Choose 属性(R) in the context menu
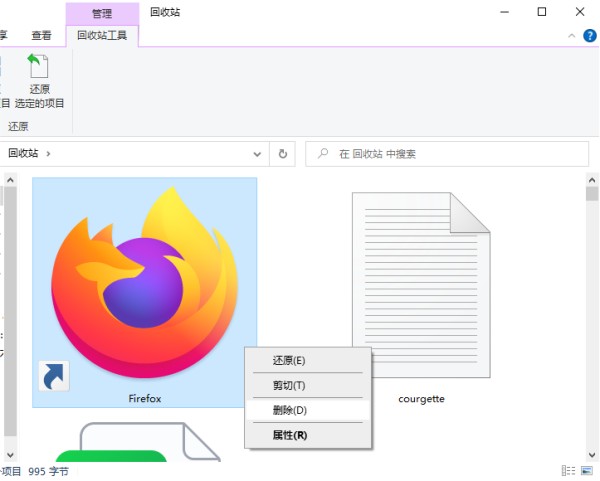The image size is (600, 481). (x=308, y=435)
